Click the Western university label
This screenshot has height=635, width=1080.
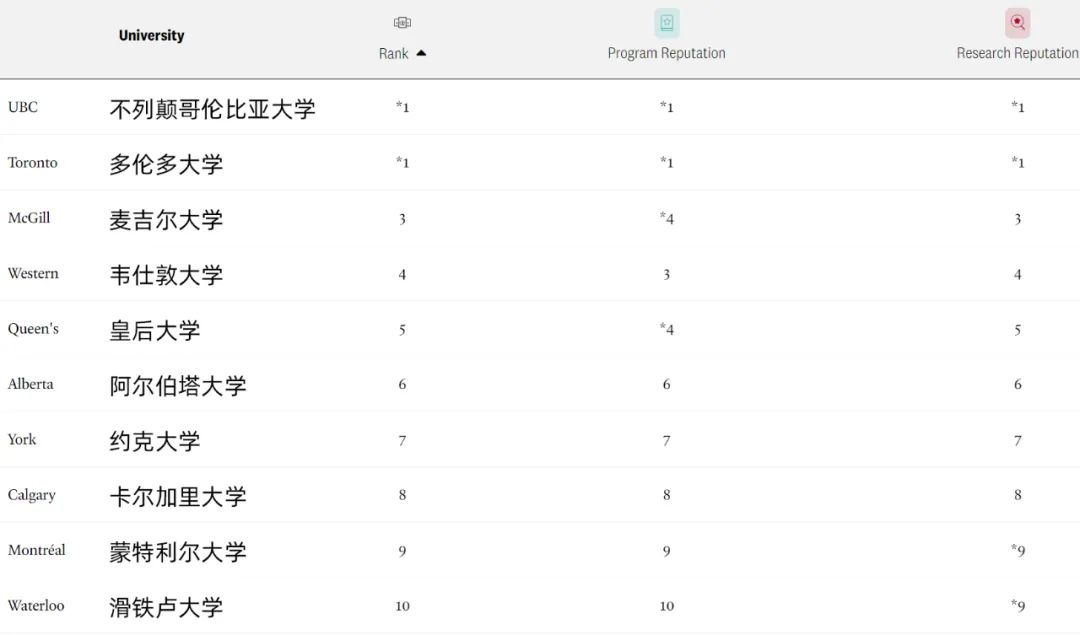pos(33,274)
